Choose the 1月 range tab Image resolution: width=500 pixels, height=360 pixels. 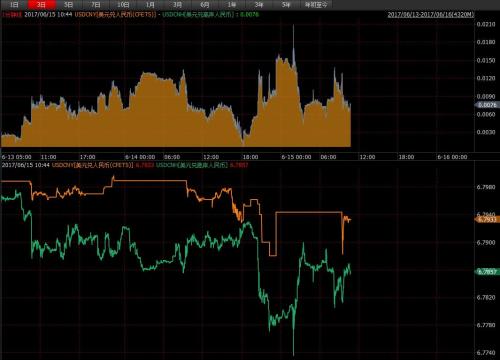point(150,5)
